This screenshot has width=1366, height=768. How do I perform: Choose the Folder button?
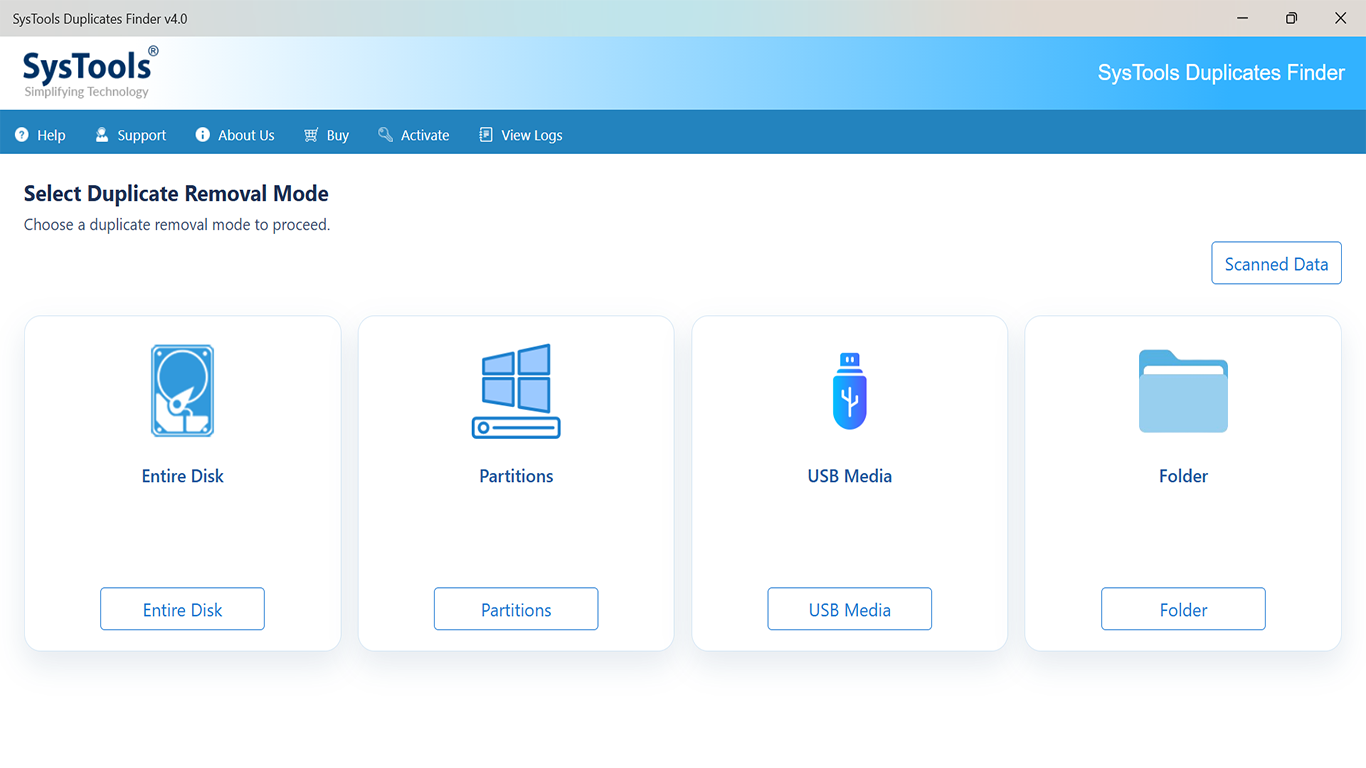pyautogui.click(x=1183, y=609)
